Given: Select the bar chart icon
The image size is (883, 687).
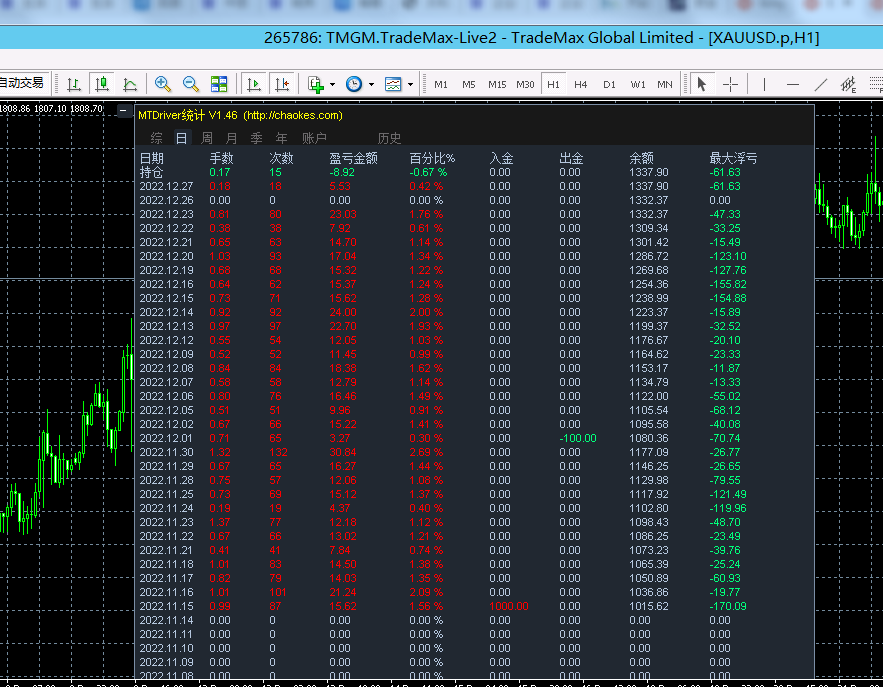Looking at the screenshot, I should point(74,84).
